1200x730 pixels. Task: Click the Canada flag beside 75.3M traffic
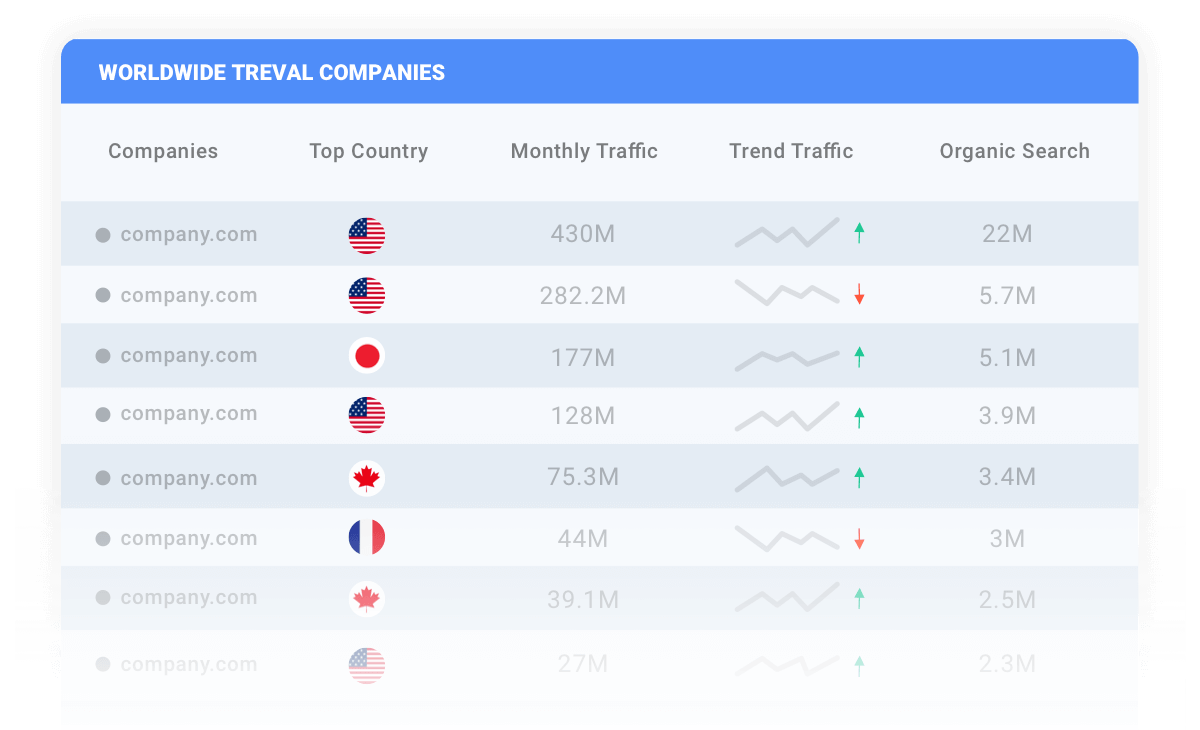pyautogui.click(x=366, y=477)
